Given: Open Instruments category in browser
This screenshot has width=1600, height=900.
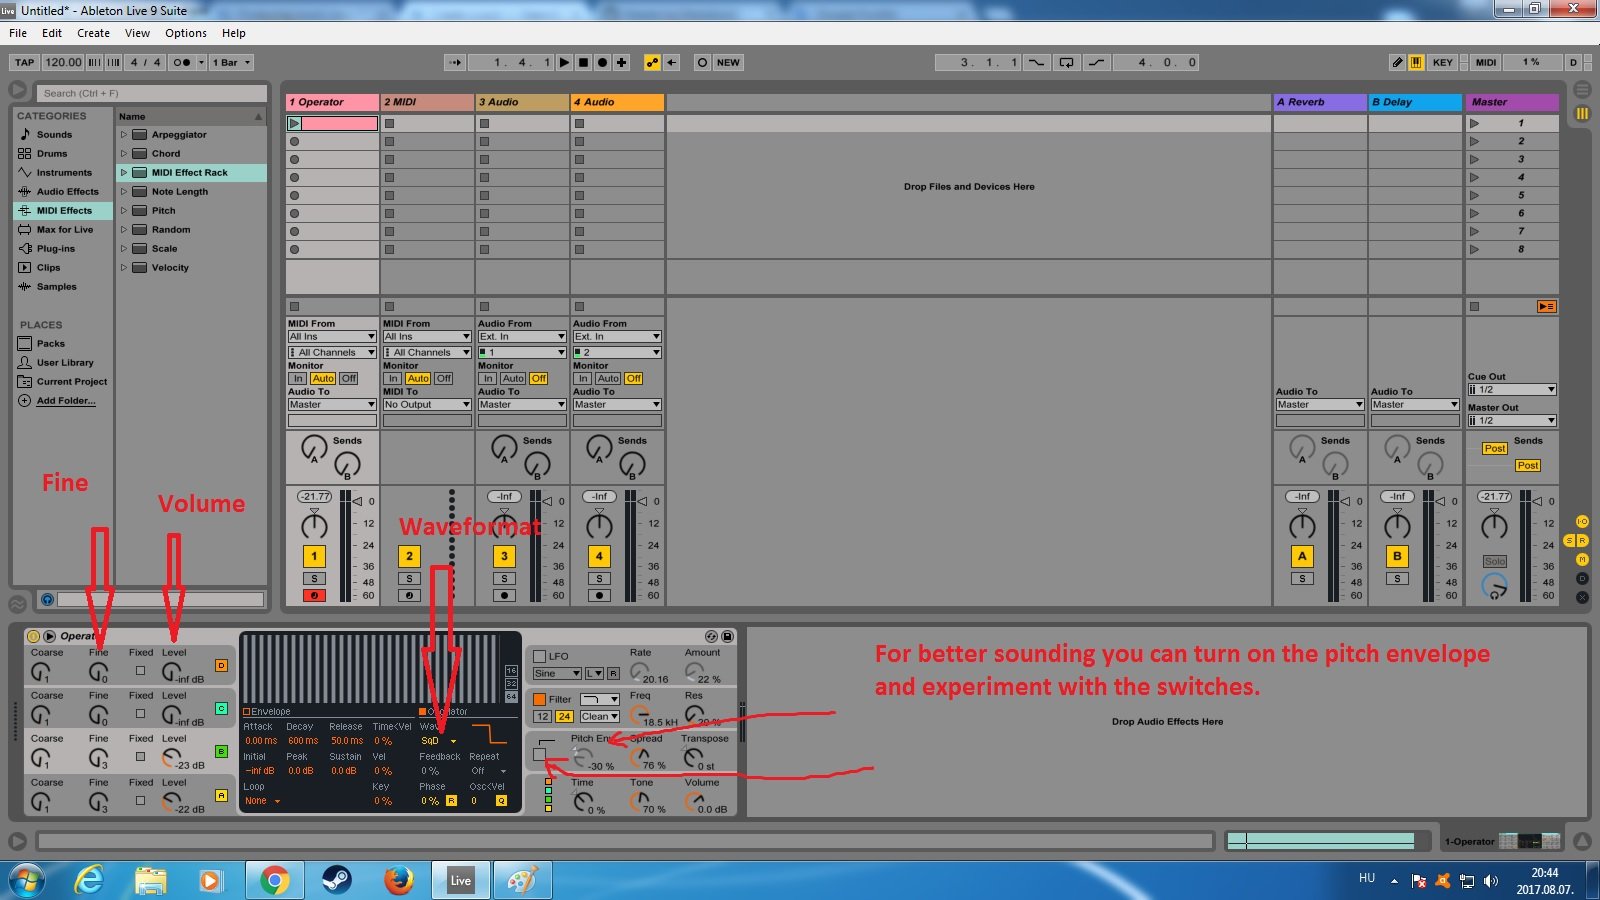Looking at the screenshot, I should click(x=64, y=172).
